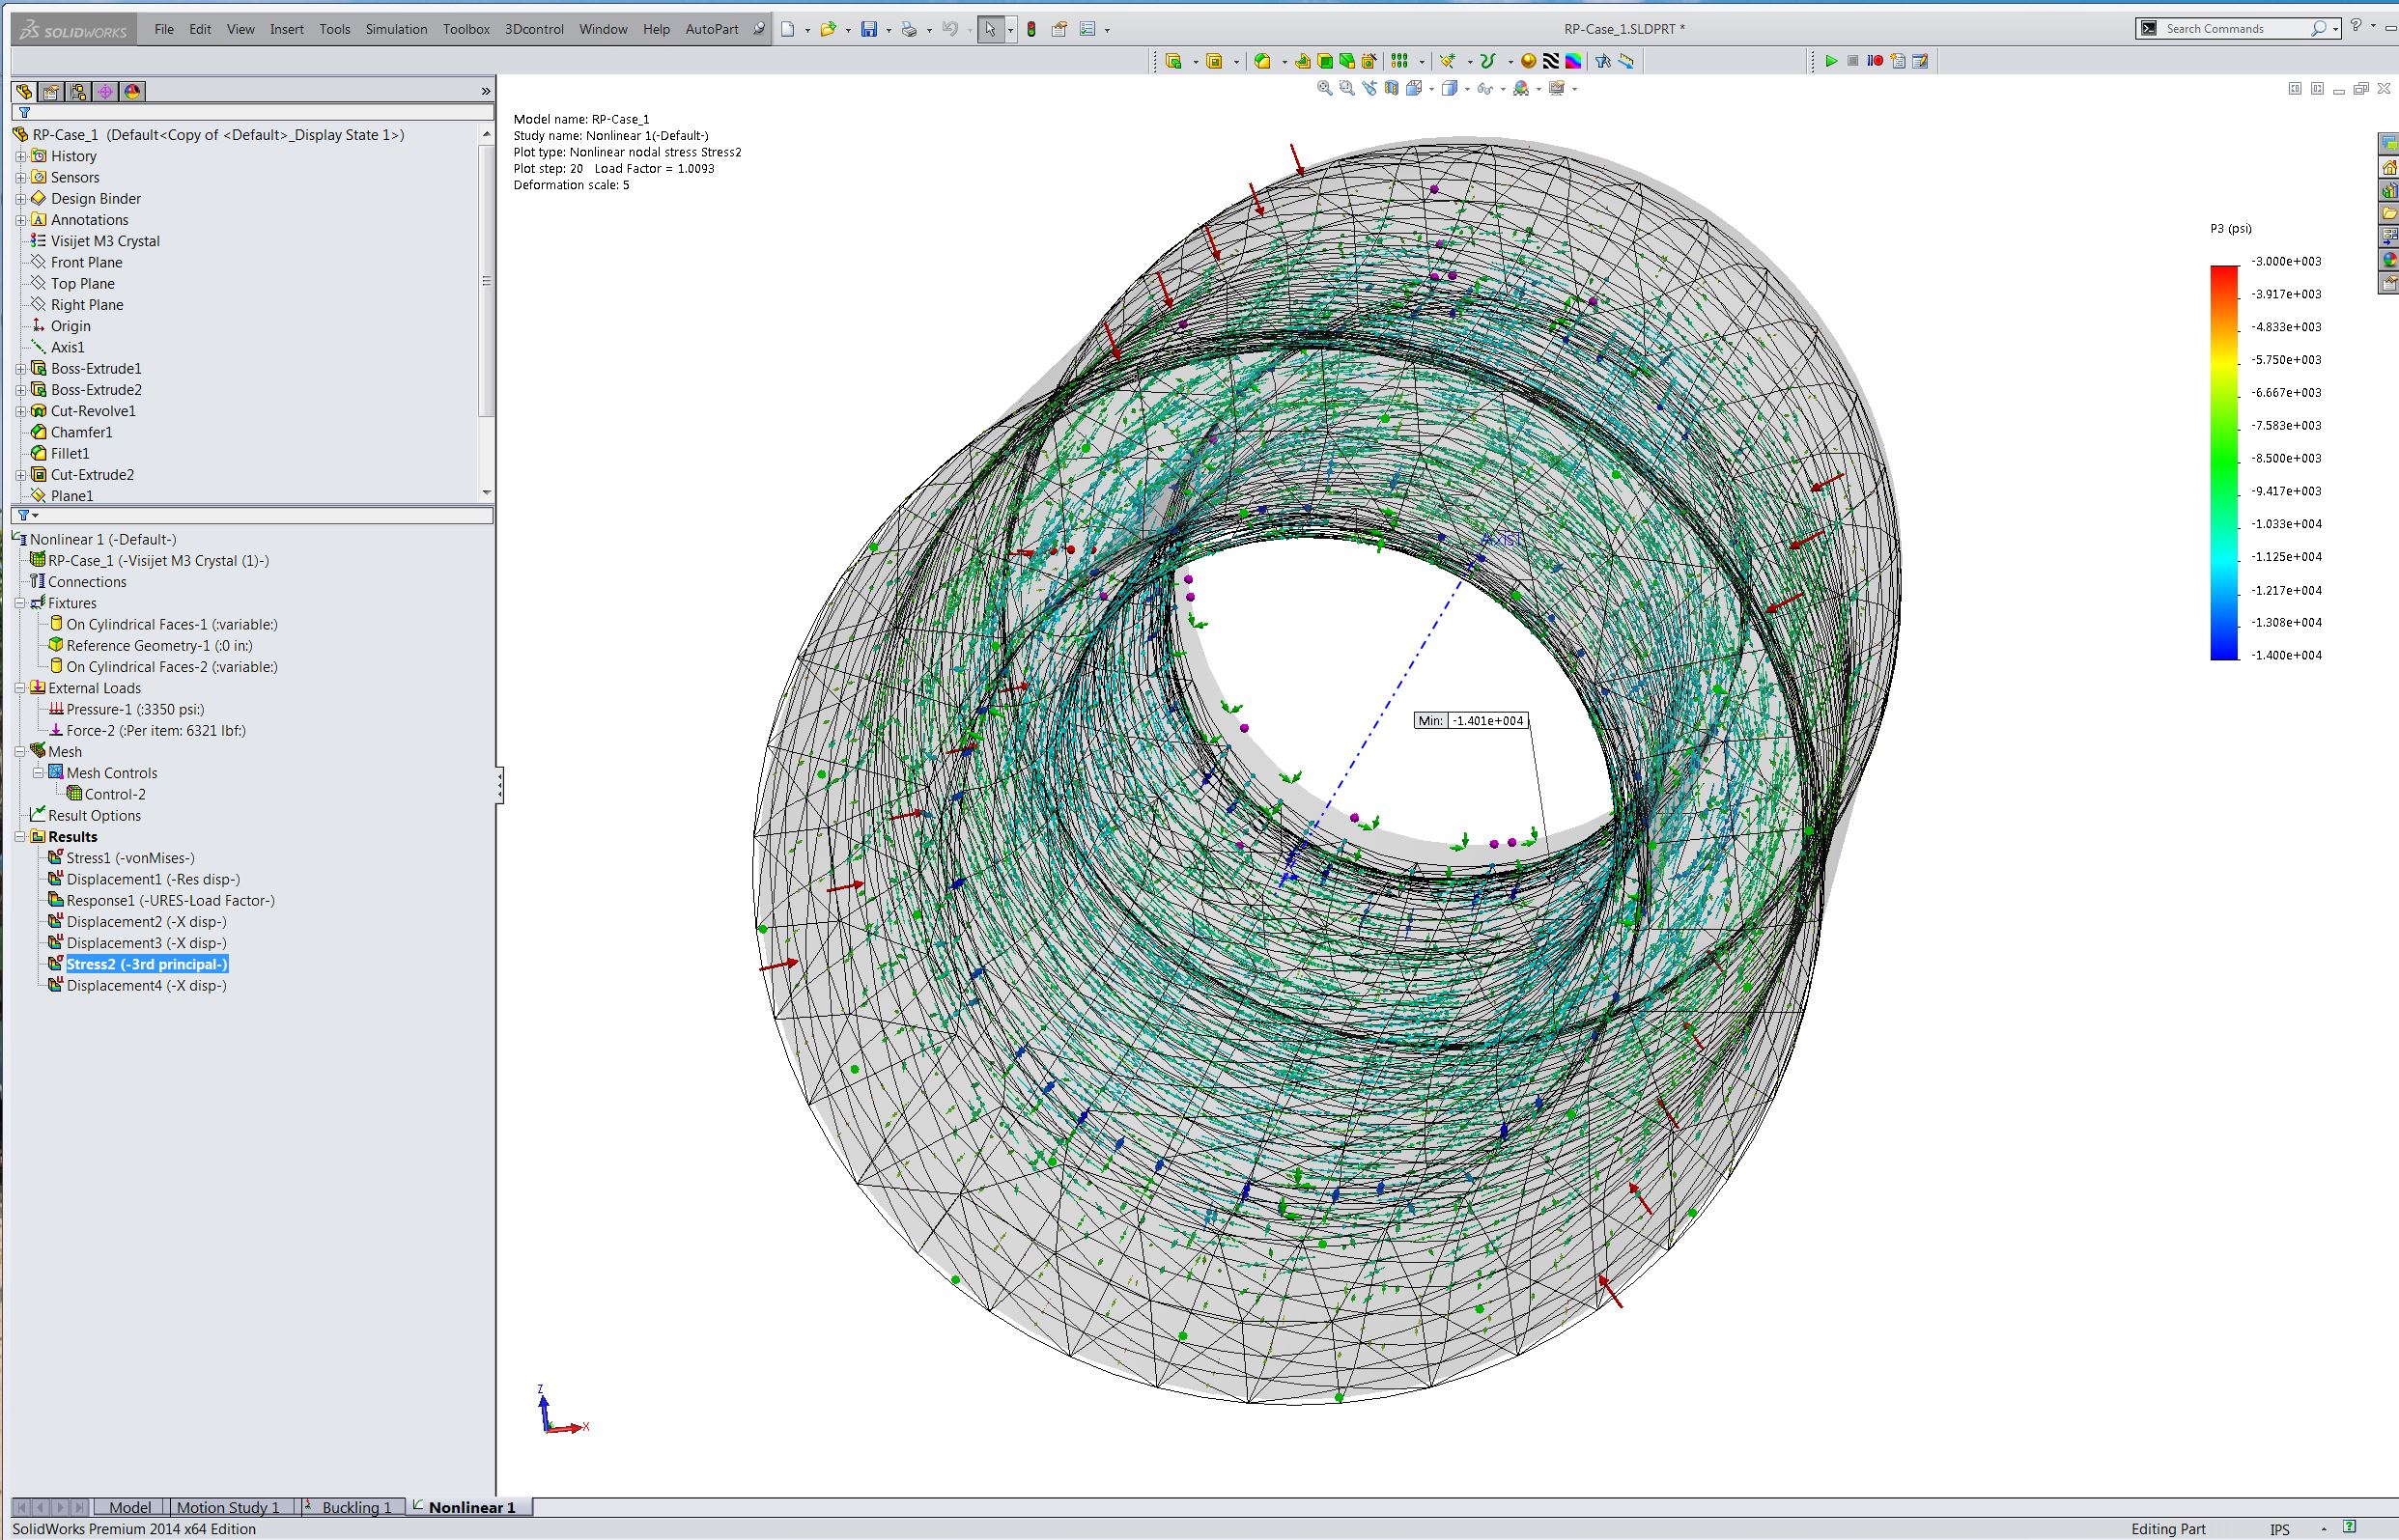
Task: Open the display style dropdown arrow
Action: [1468, 89]
